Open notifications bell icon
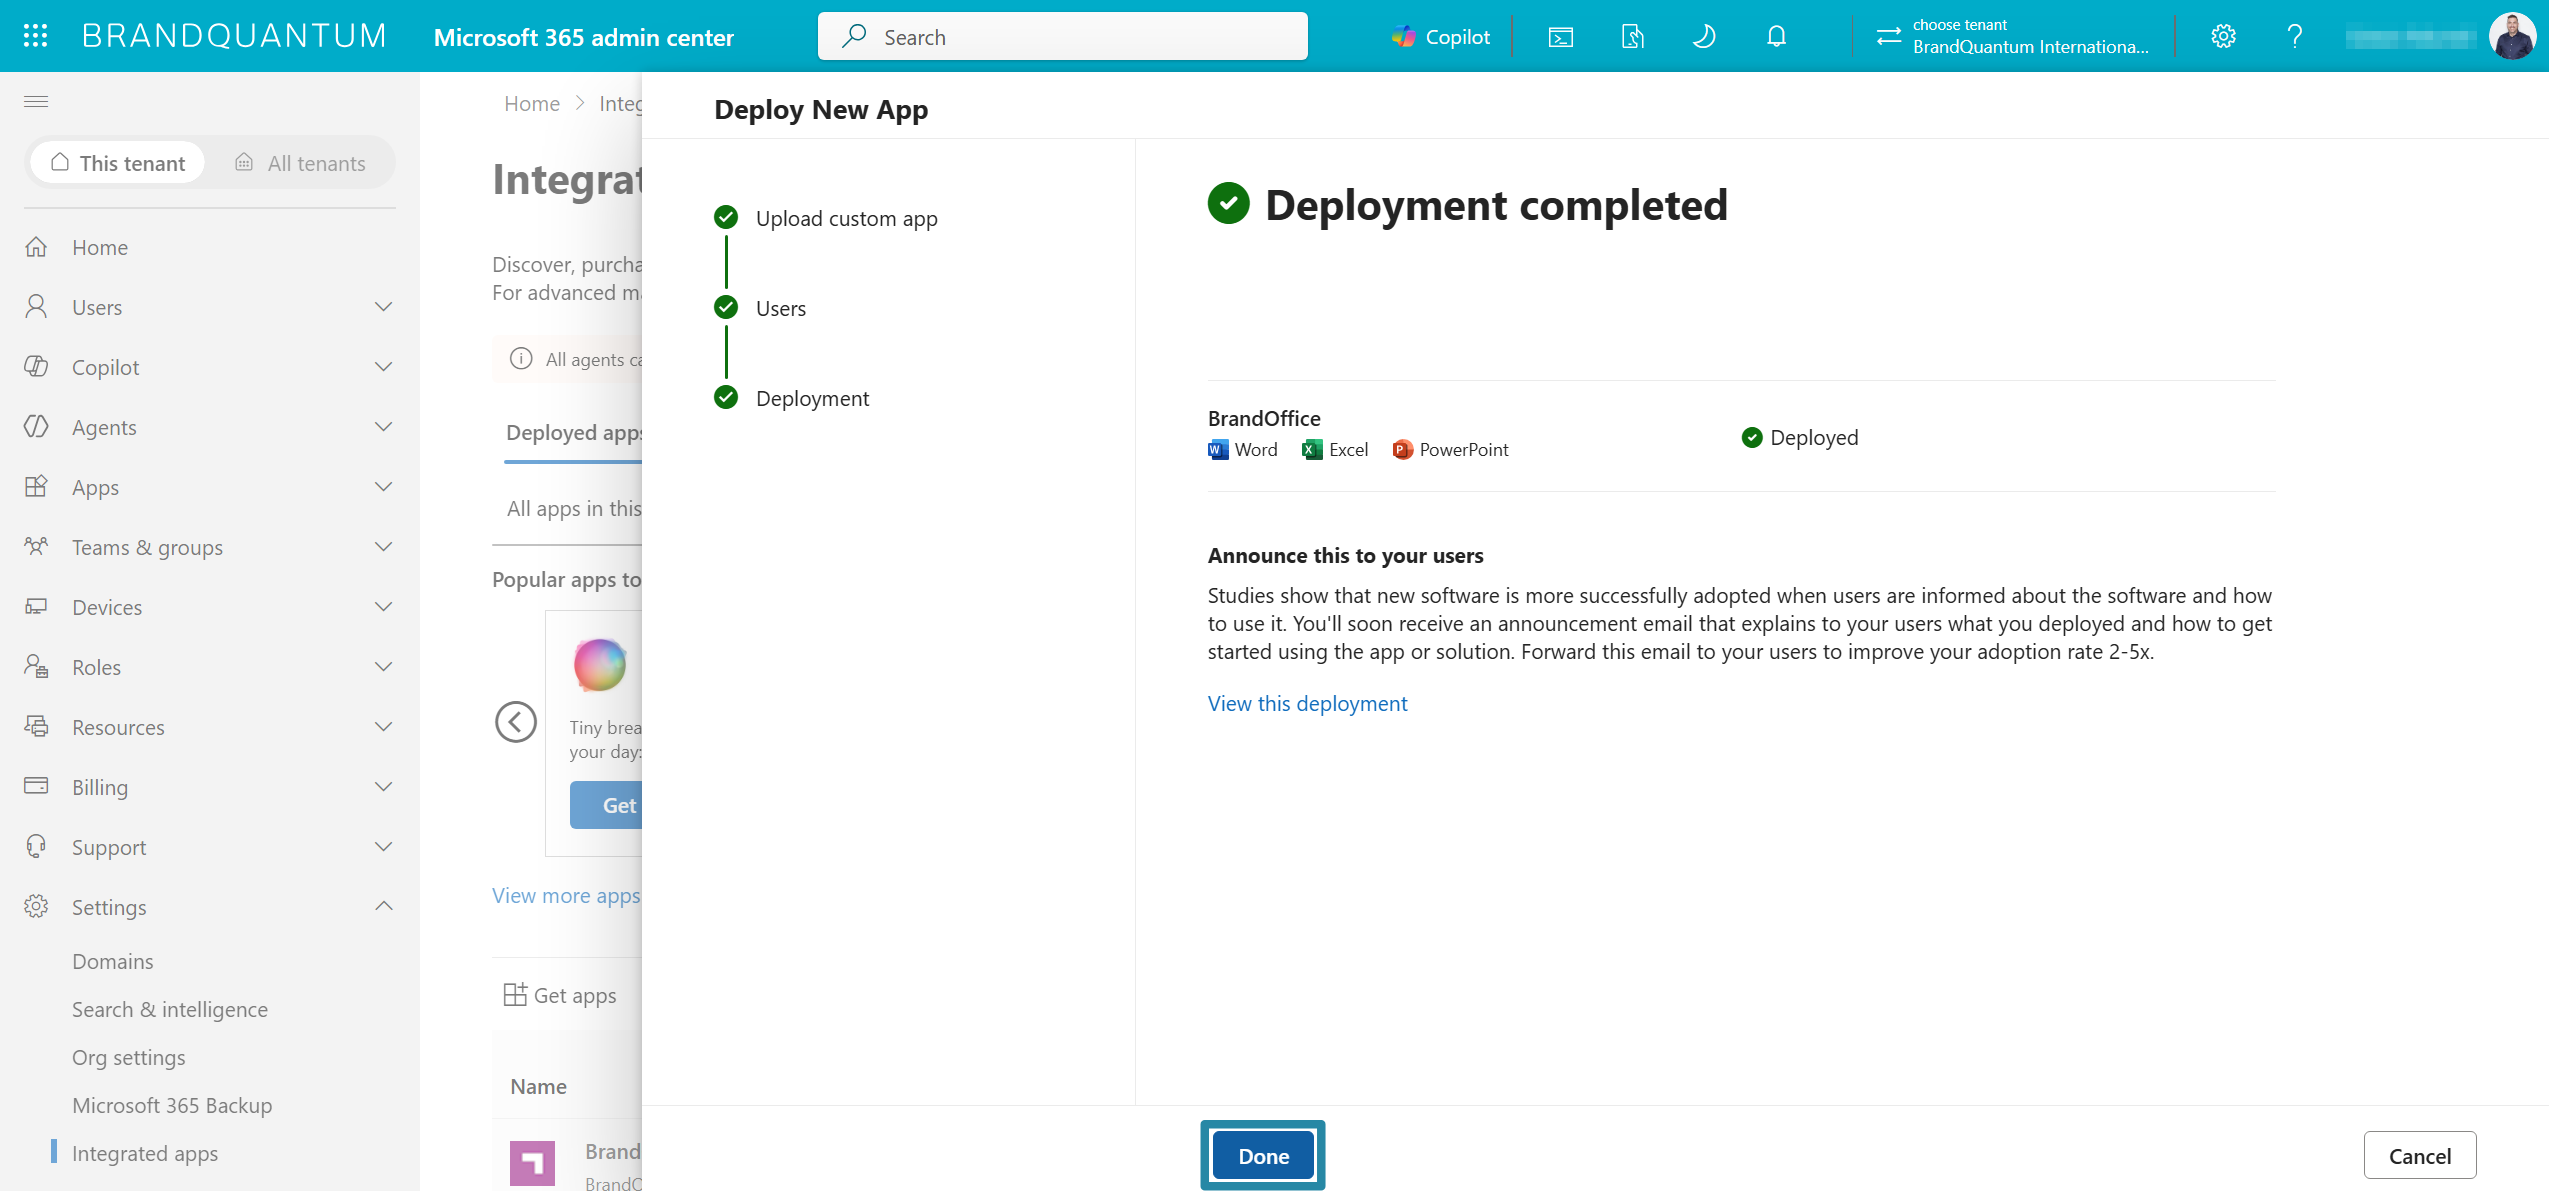Viewport: 2549px width, 1191px height. [1776, 37]
